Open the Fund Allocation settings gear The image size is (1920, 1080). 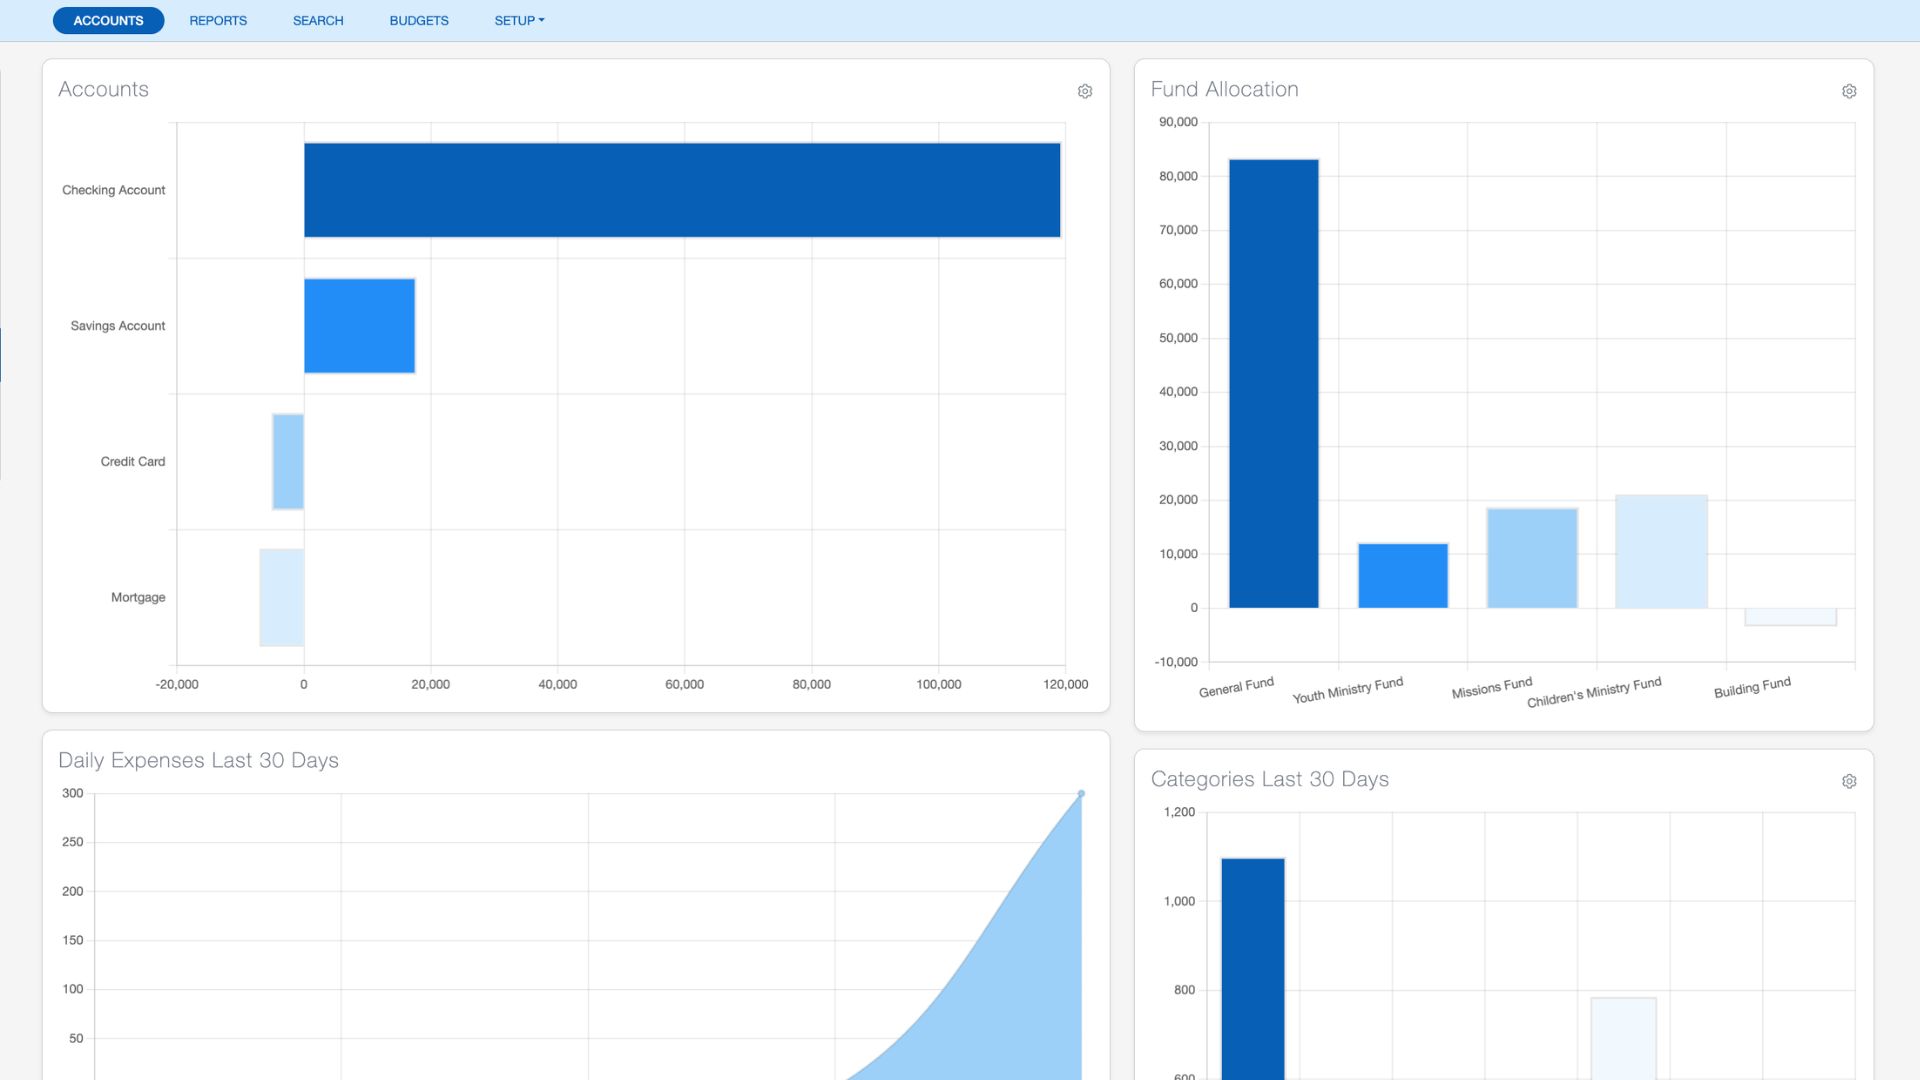[x=1849, y=91]
